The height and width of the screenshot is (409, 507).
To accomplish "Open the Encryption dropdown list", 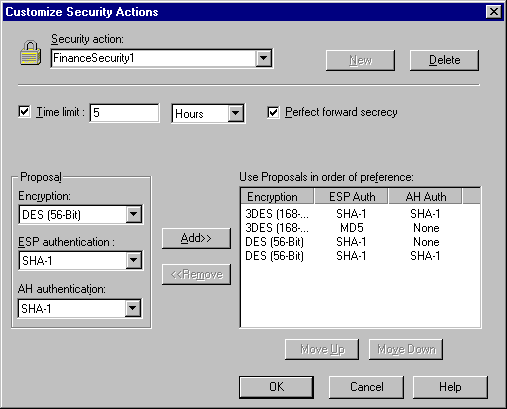I will point(134,214).
